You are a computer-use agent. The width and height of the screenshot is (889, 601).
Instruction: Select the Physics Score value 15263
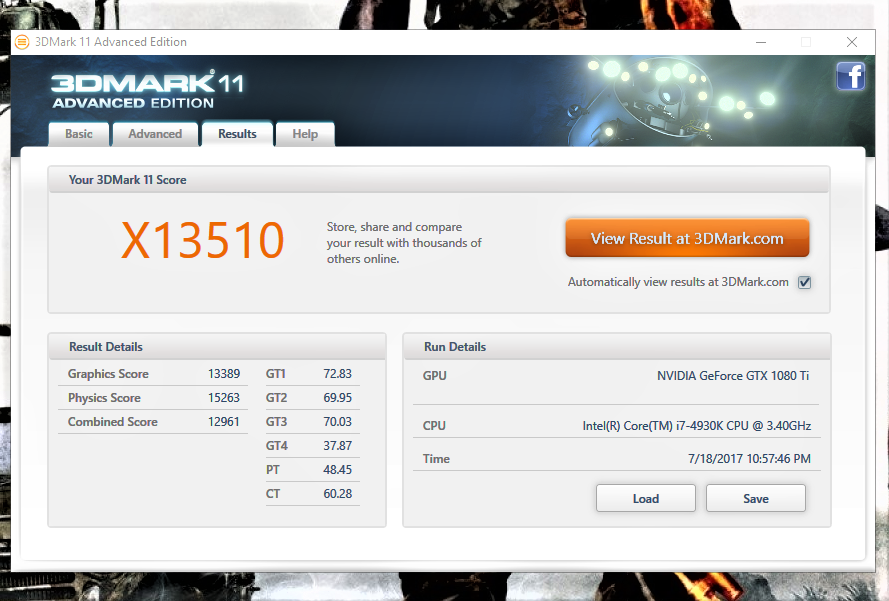(224, 398)
